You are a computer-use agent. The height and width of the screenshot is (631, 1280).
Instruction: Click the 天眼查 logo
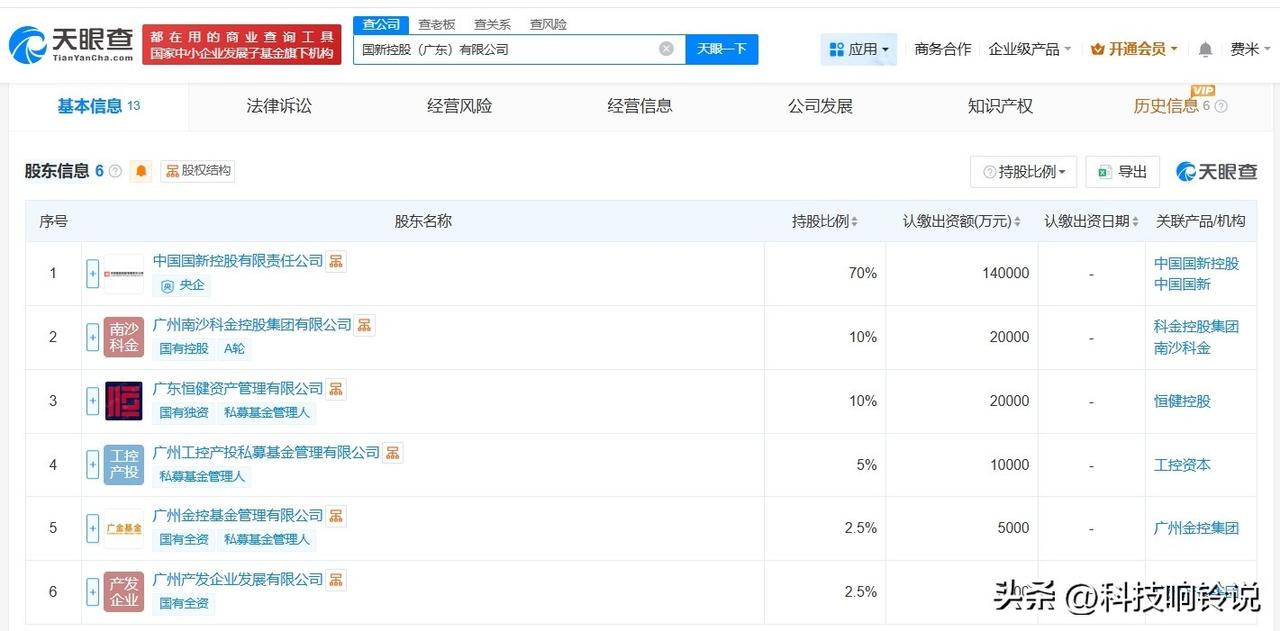[x=71, y=45]
